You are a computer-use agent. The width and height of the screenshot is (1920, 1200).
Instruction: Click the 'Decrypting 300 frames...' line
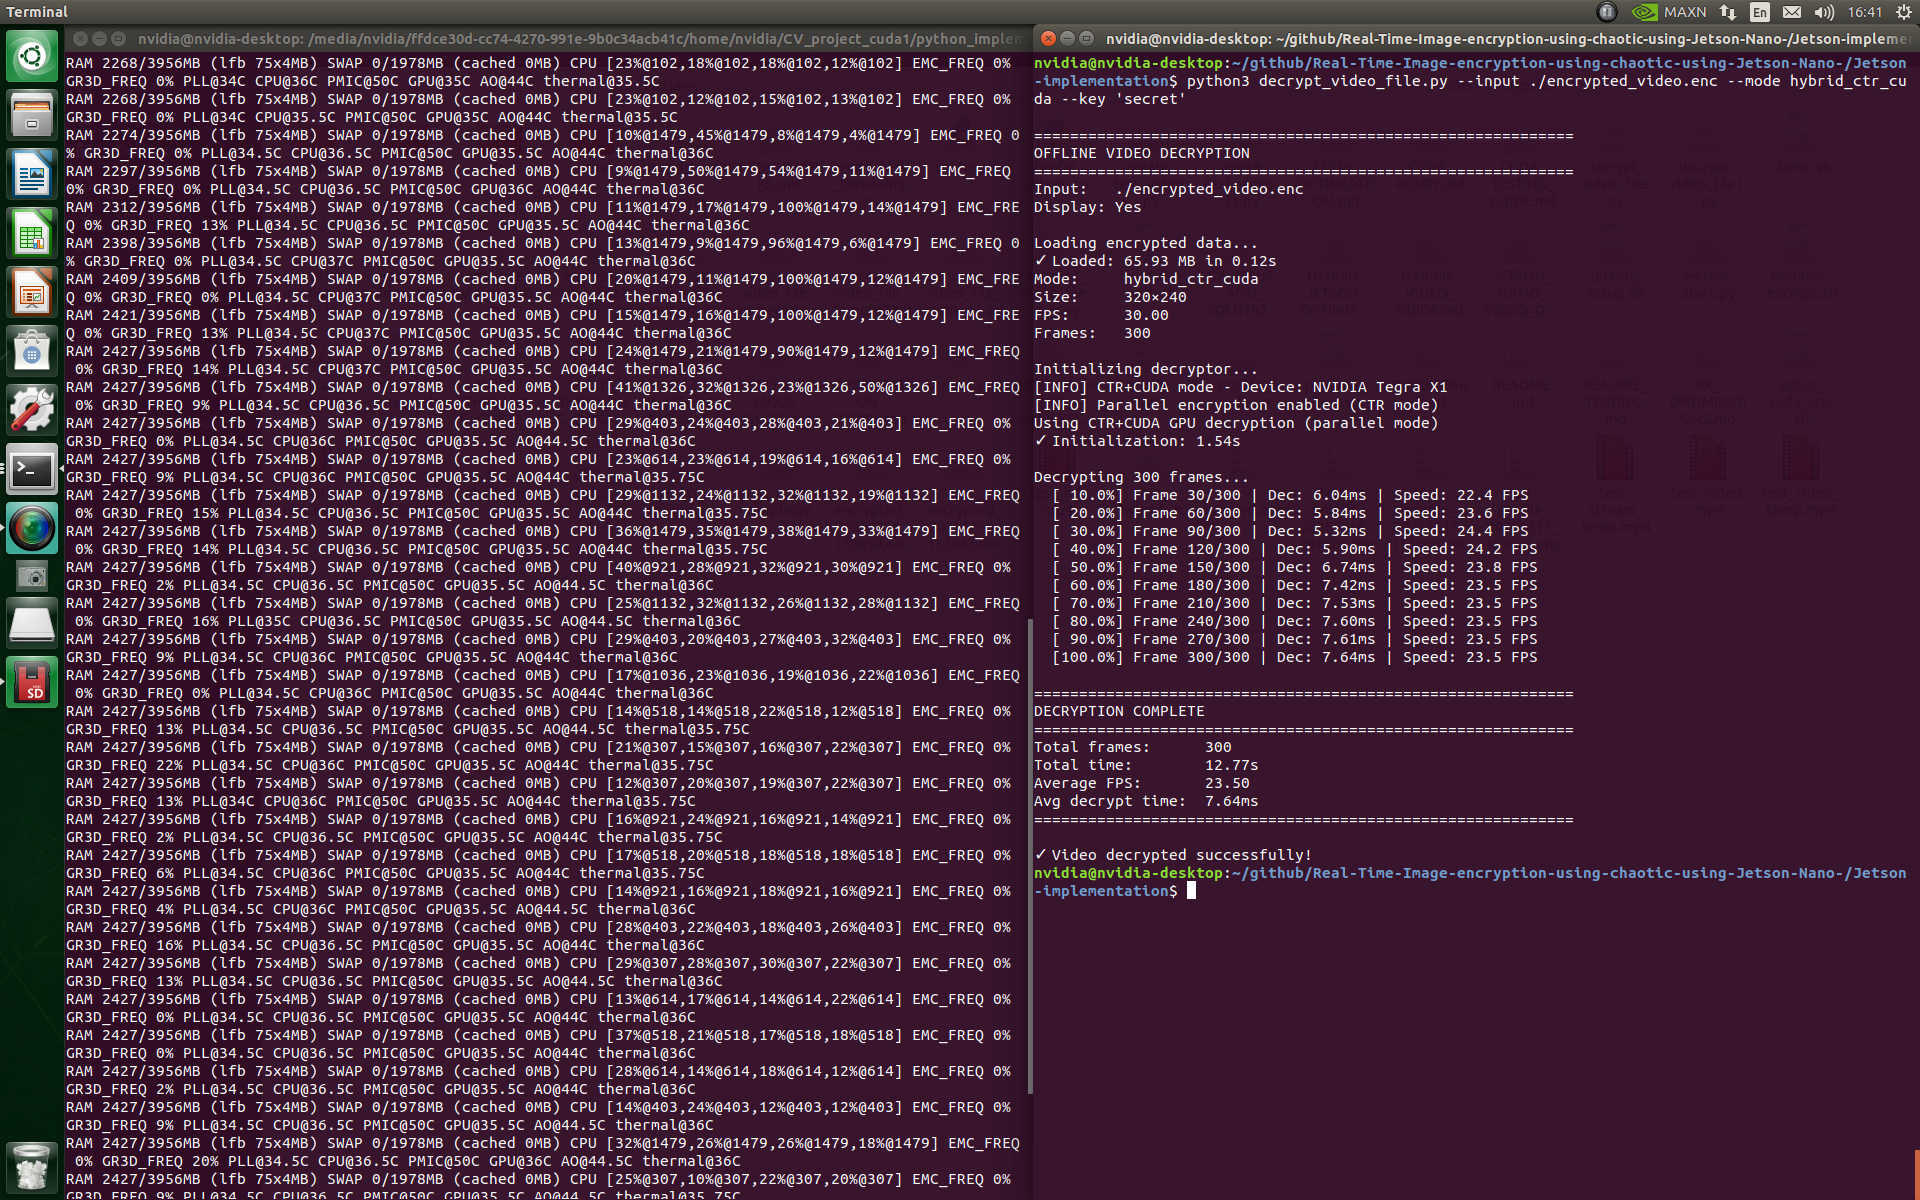1141,477
